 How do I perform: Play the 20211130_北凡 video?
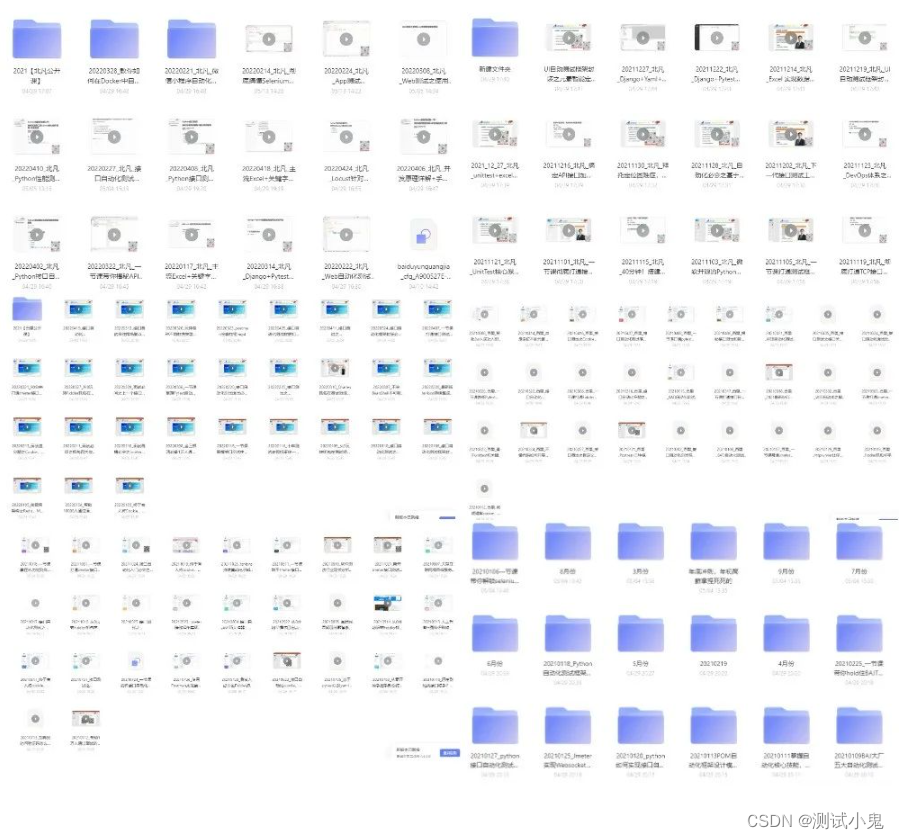pos(643,134)
